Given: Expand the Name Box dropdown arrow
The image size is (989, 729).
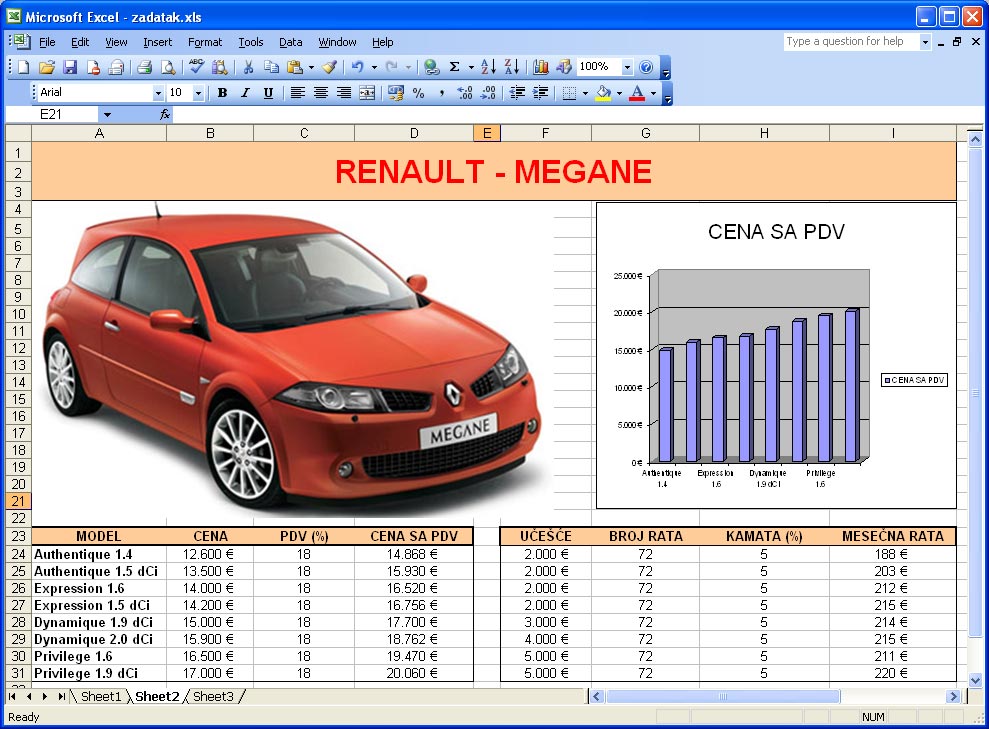Looking at the screenshot, I should coord(107,114).
